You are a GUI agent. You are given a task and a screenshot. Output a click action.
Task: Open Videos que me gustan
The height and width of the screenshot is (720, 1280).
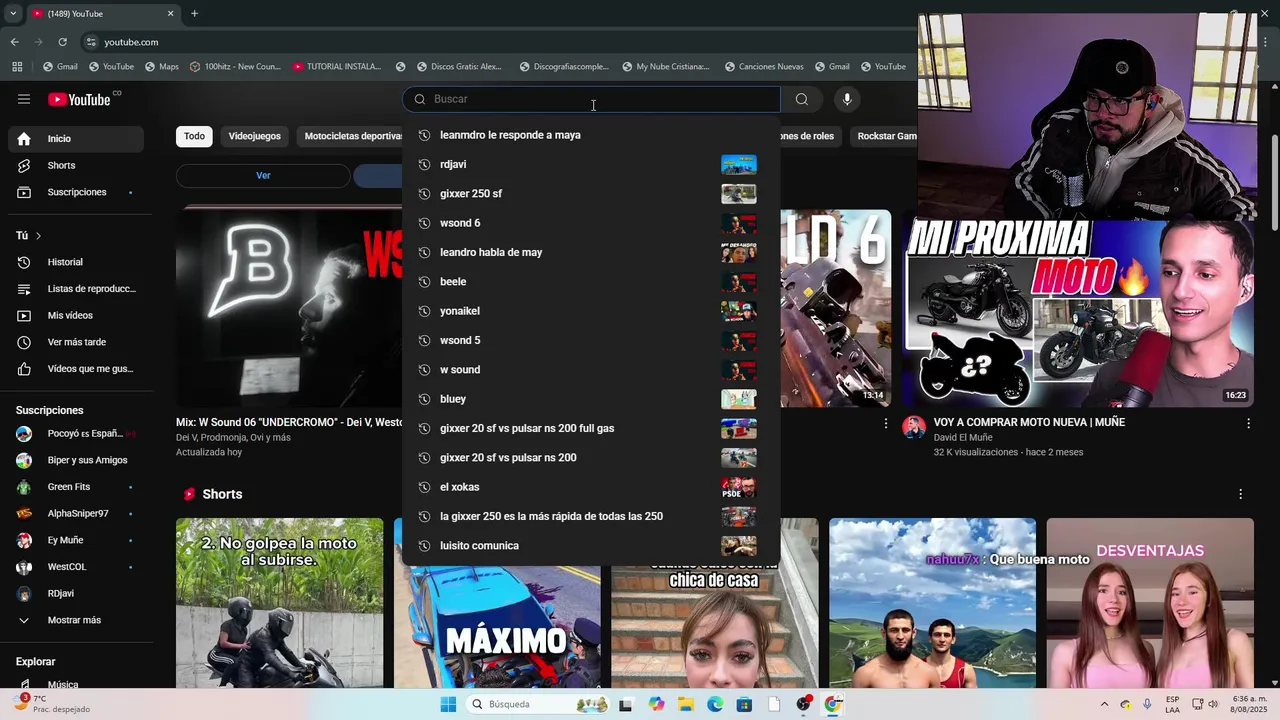76,369
